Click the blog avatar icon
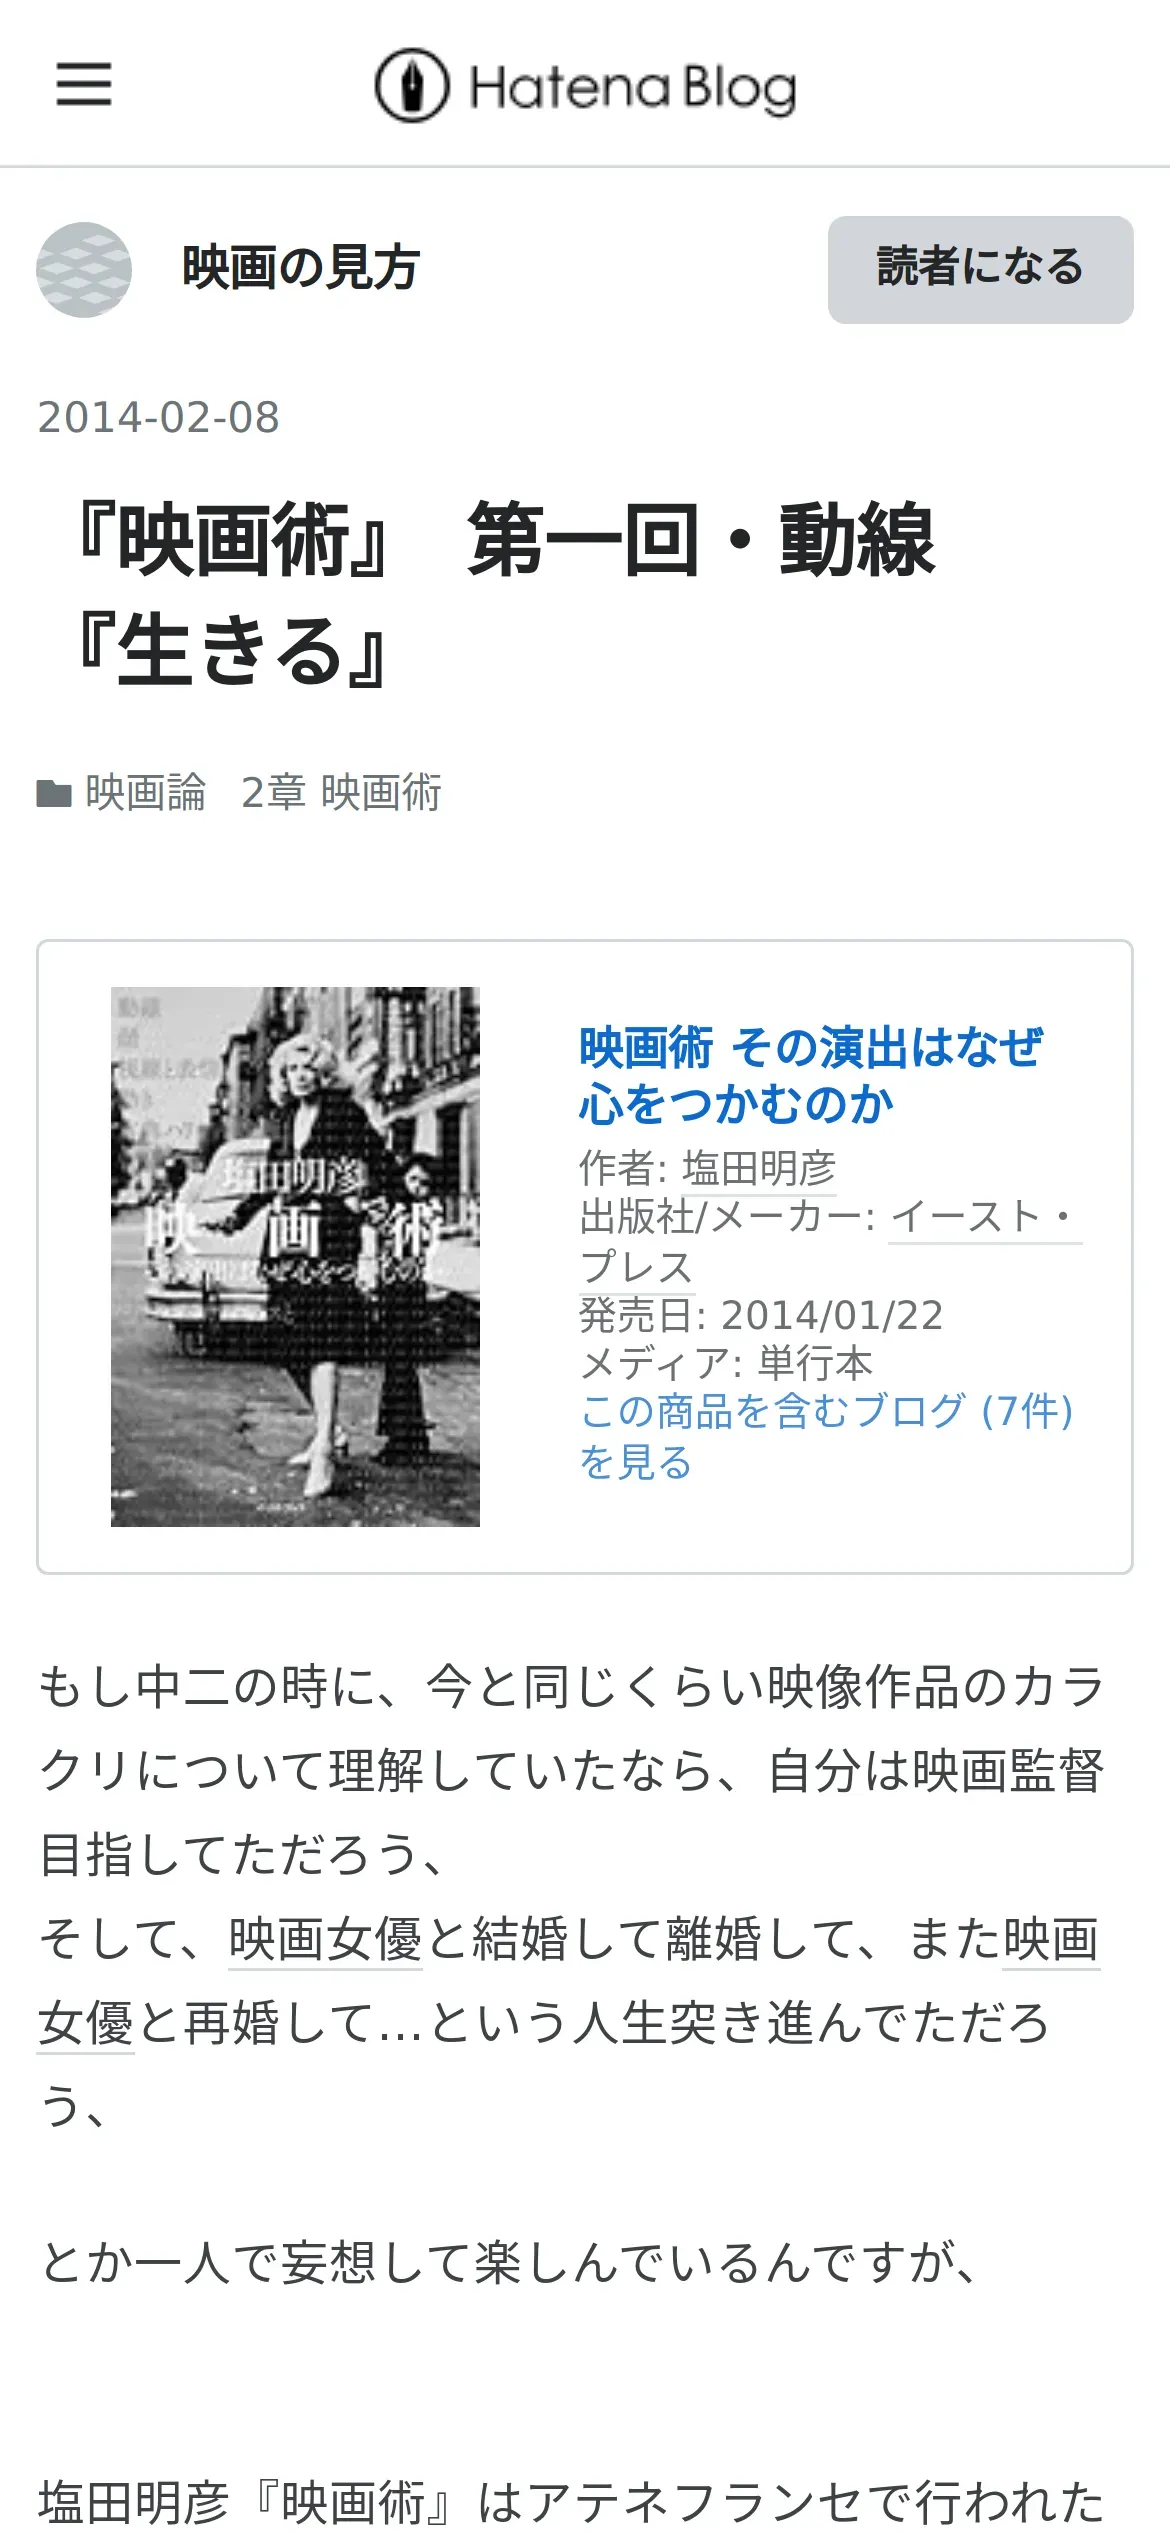Screen dimensions: 1170x2532 pos(84,269)
